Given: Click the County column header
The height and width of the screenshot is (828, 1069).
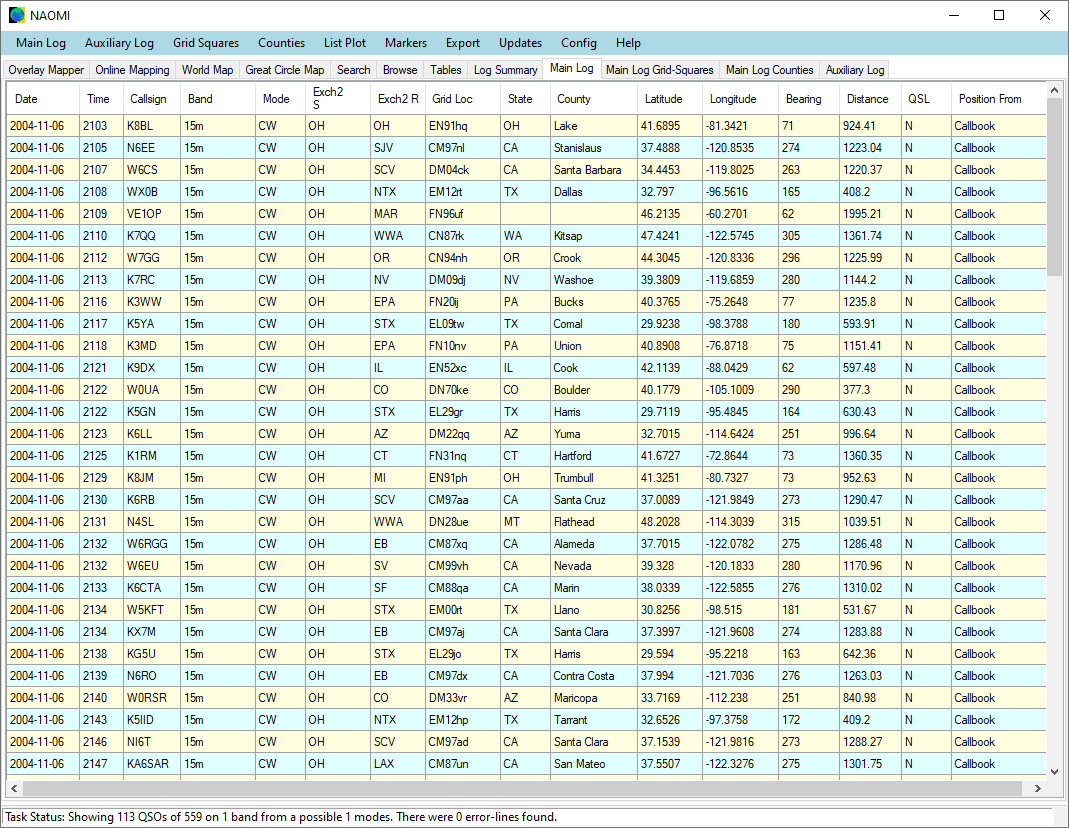Looking at the screenshot, I should (594, 99).
